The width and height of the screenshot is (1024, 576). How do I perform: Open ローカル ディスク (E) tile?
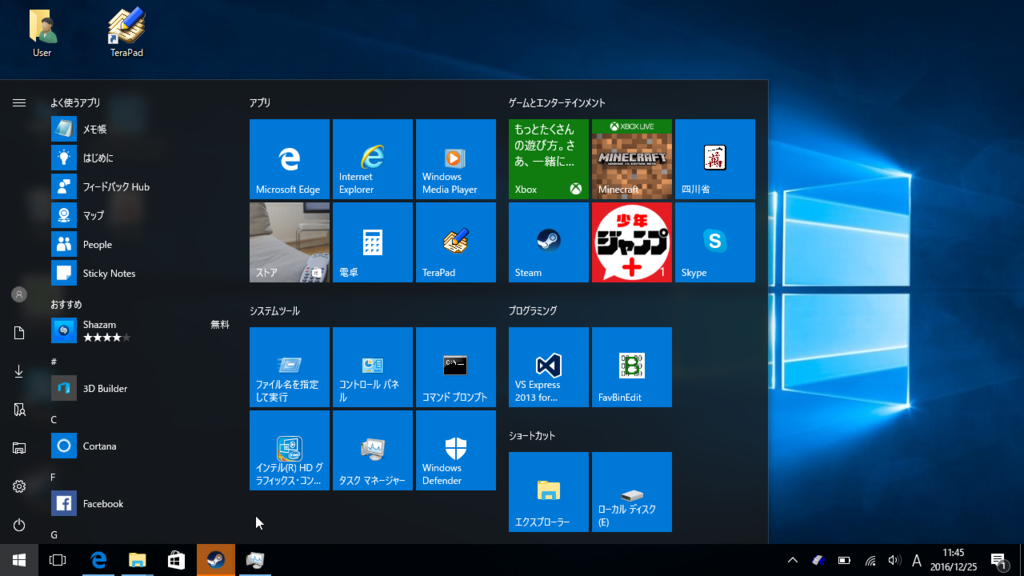(x=632, y=492)
